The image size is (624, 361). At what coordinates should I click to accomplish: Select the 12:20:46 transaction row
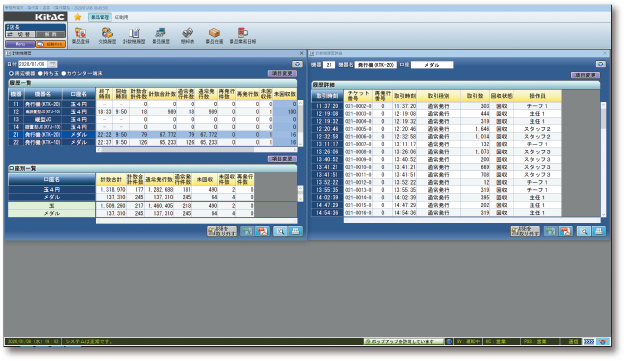click(437, 129)
